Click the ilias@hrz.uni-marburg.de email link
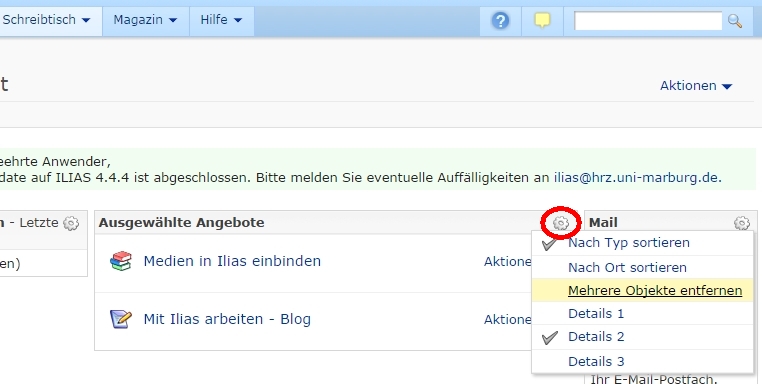This screenshot has height=384, width=762. [637, 178]
